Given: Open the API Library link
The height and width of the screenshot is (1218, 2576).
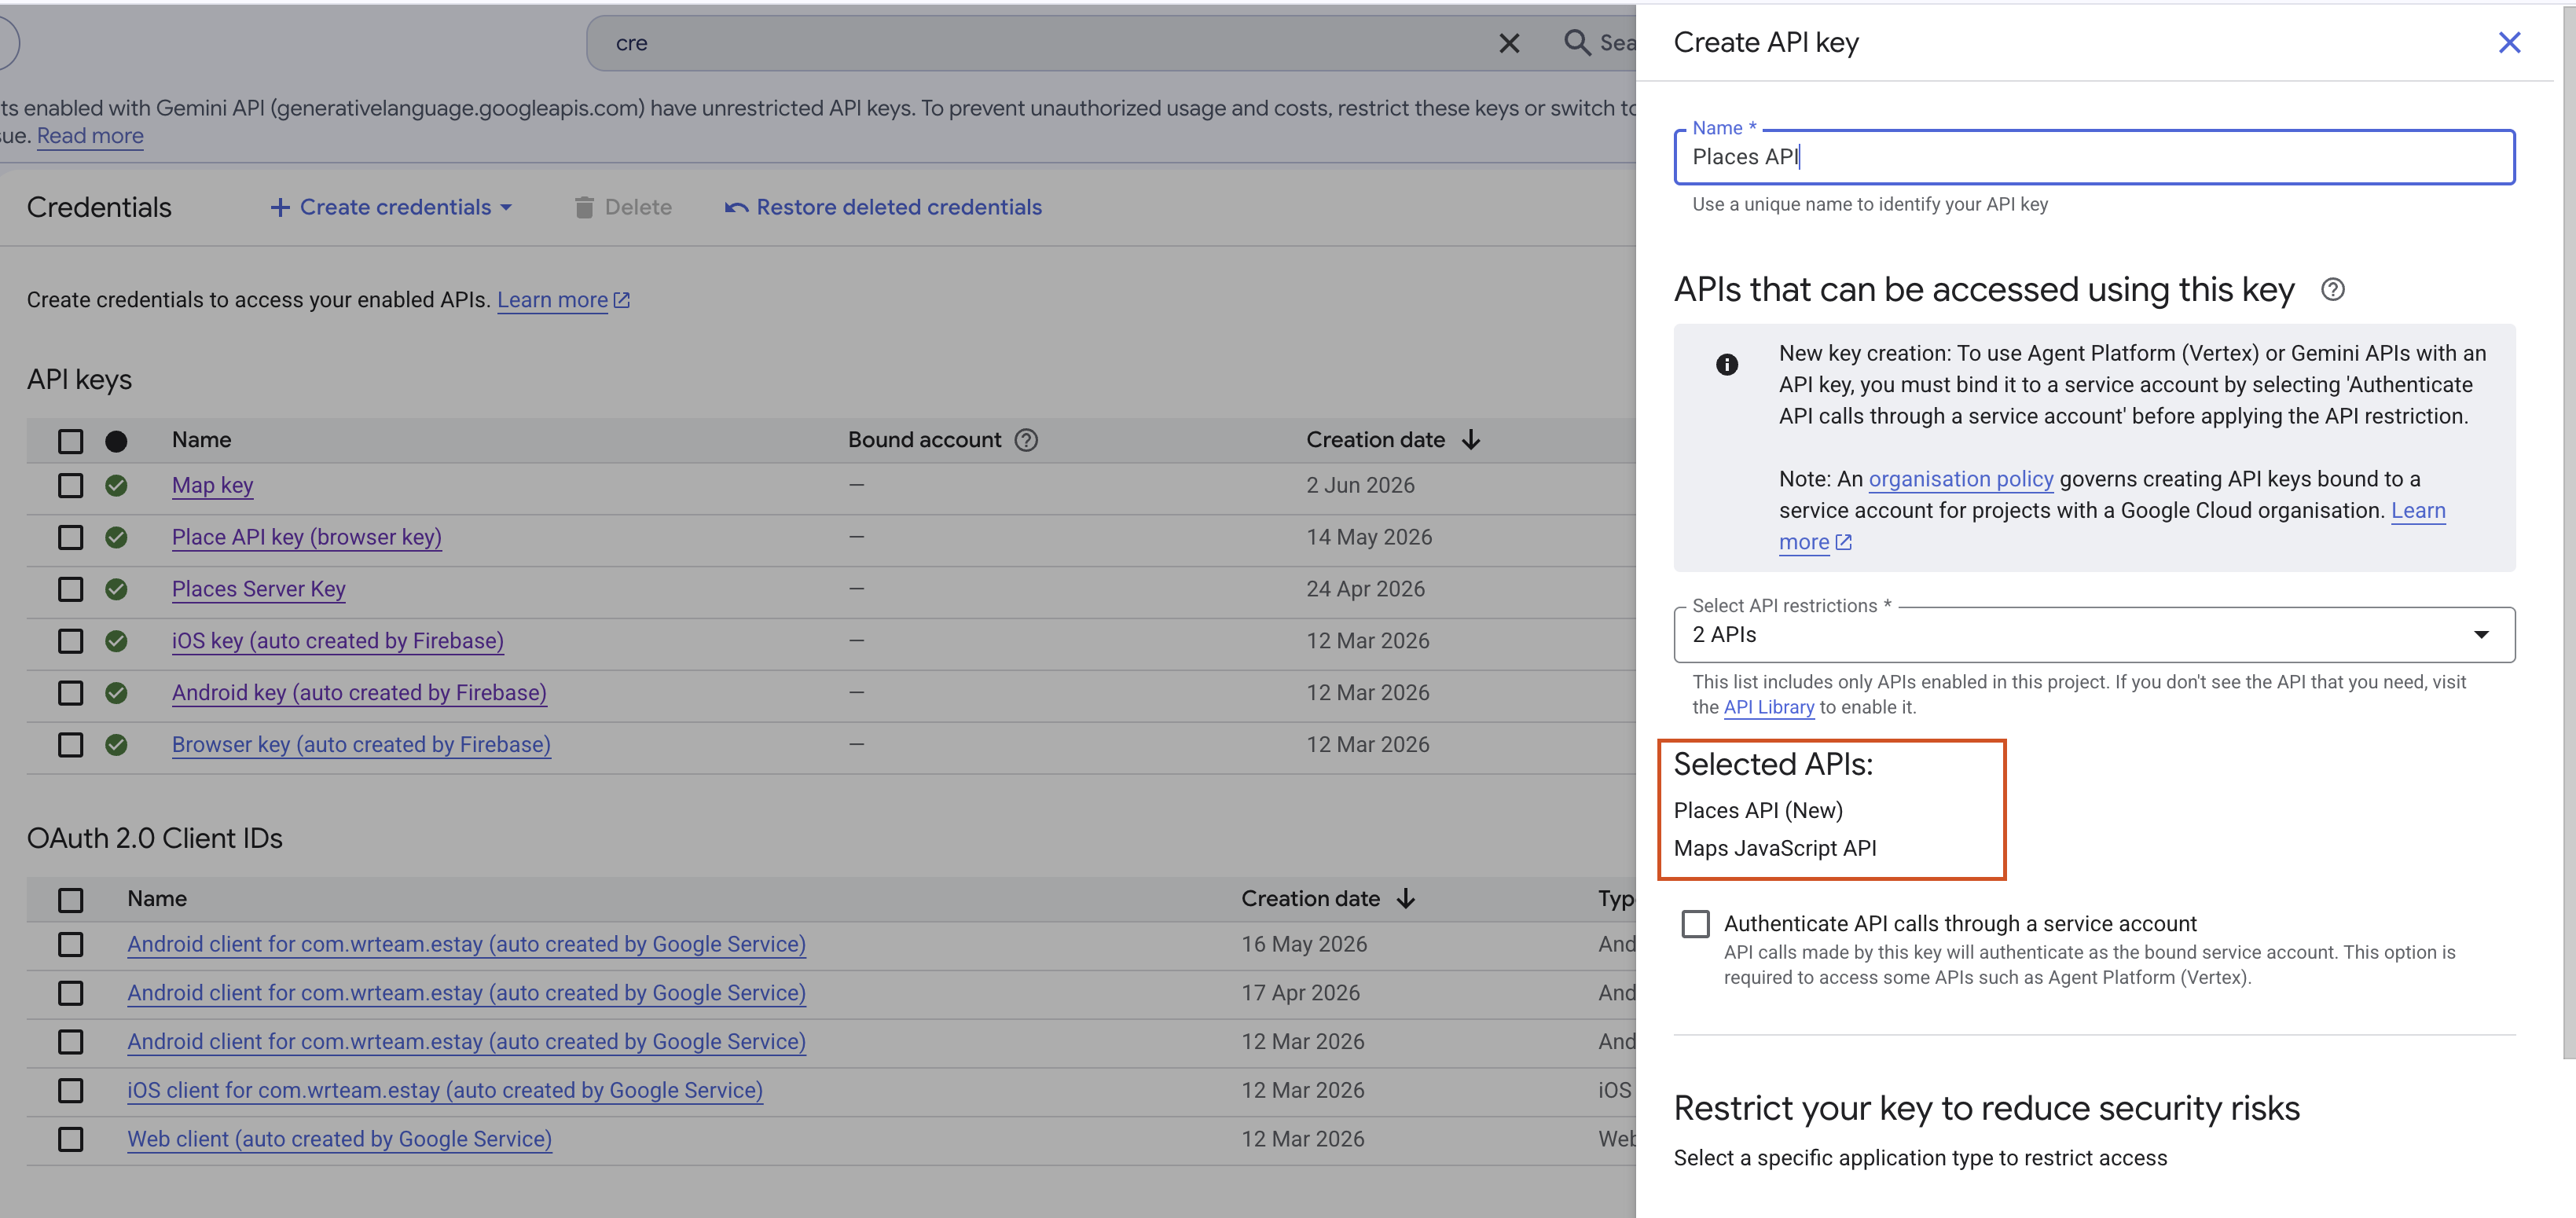Looking at the screenshot, I should (1768, 707).
